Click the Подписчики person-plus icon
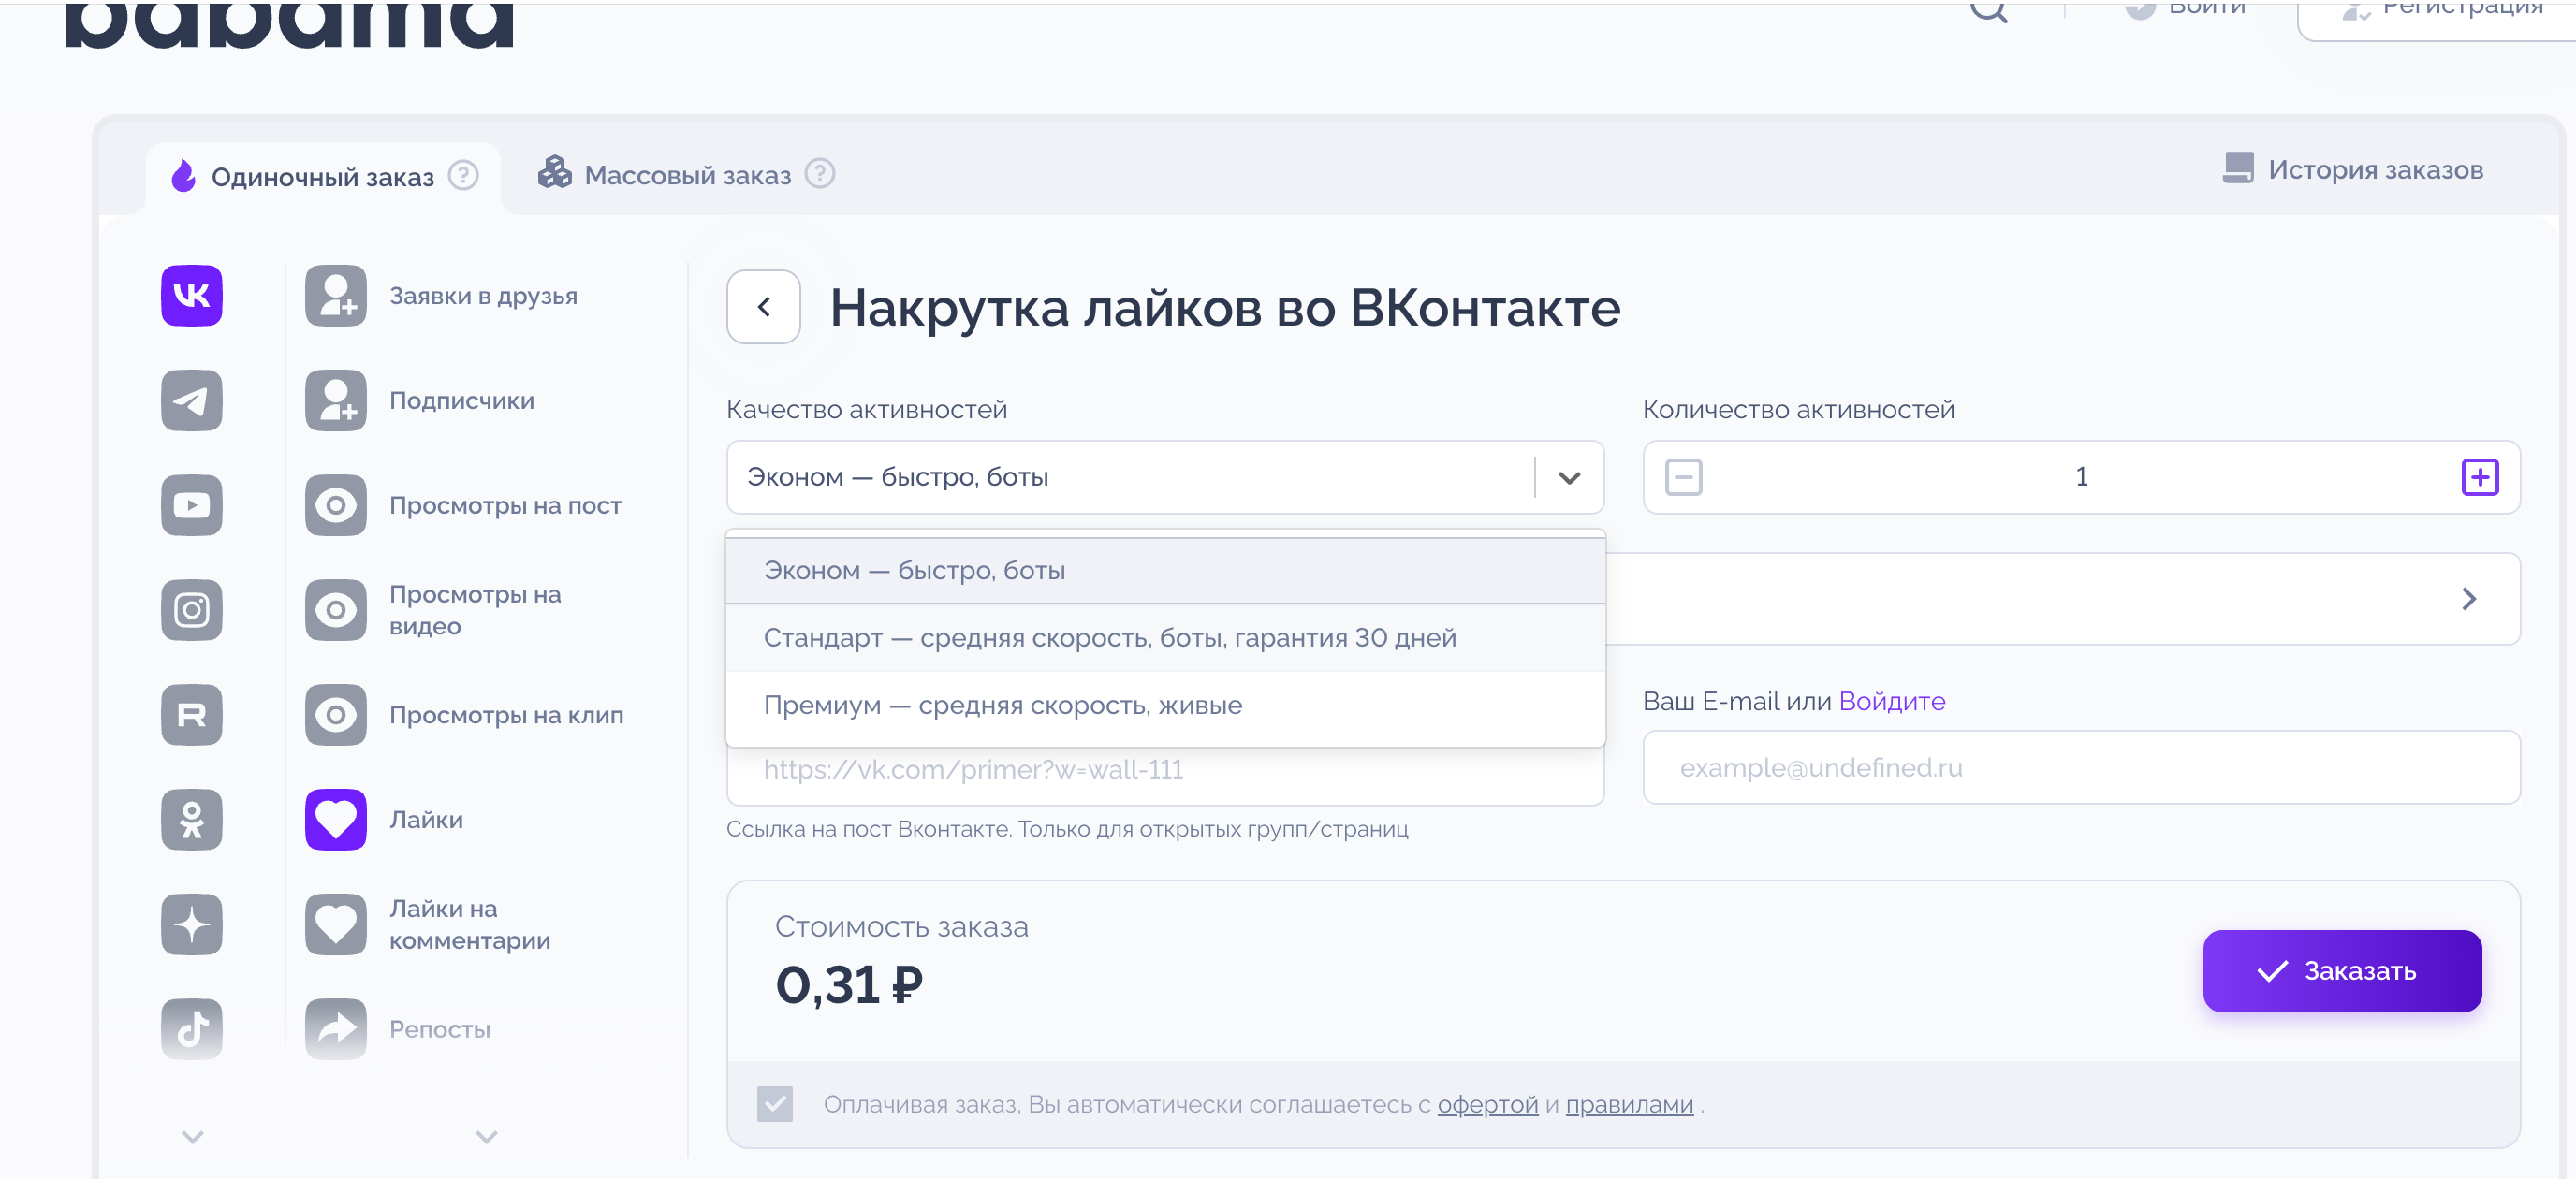Image resolution: width=2576 pixels, height=1179 pixels. point(336,400)
